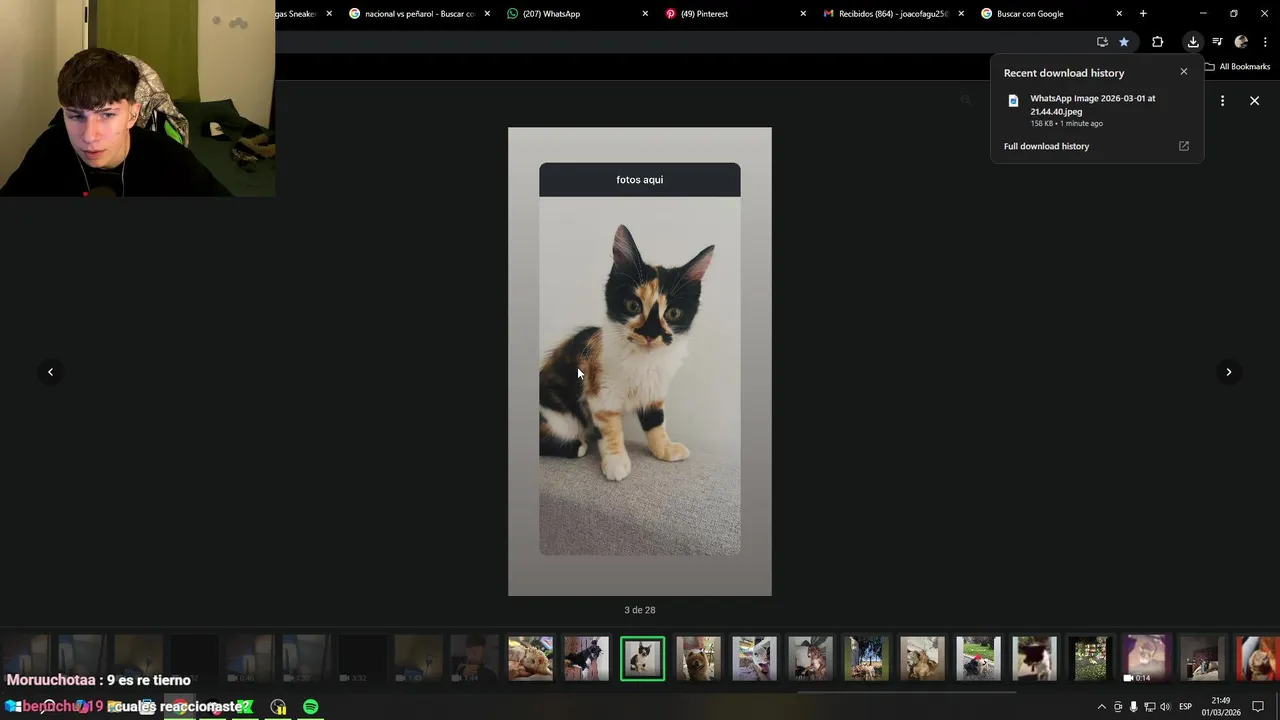
Task: Open Full download history
Action: [x=1046, y=146]
